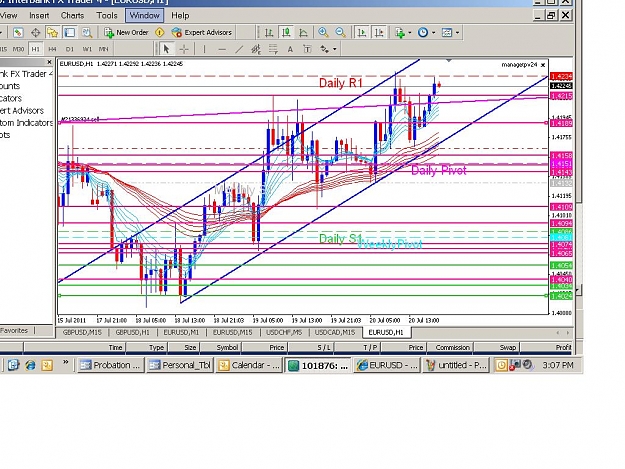Click the yellow warning diamond icon
625x469 pixels.
[160, 33]
